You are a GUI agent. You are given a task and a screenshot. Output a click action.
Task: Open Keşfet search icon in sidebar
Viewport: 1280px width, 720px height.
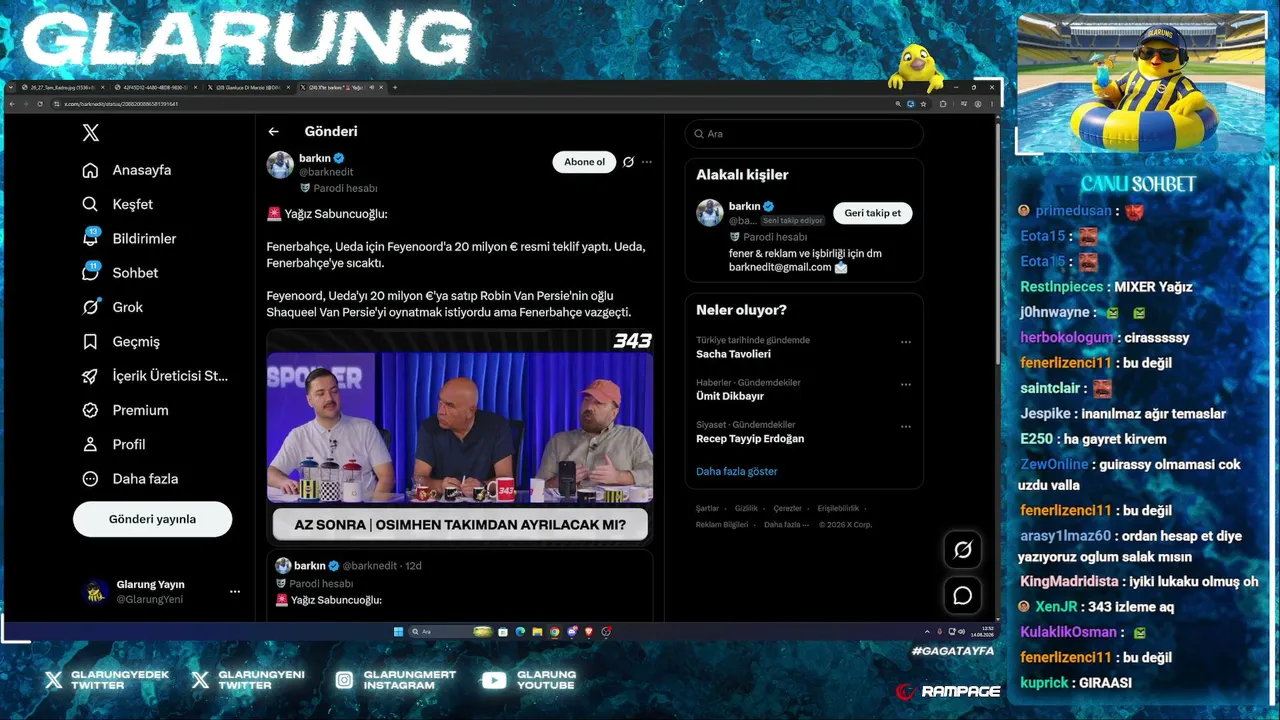click(91, 204)
